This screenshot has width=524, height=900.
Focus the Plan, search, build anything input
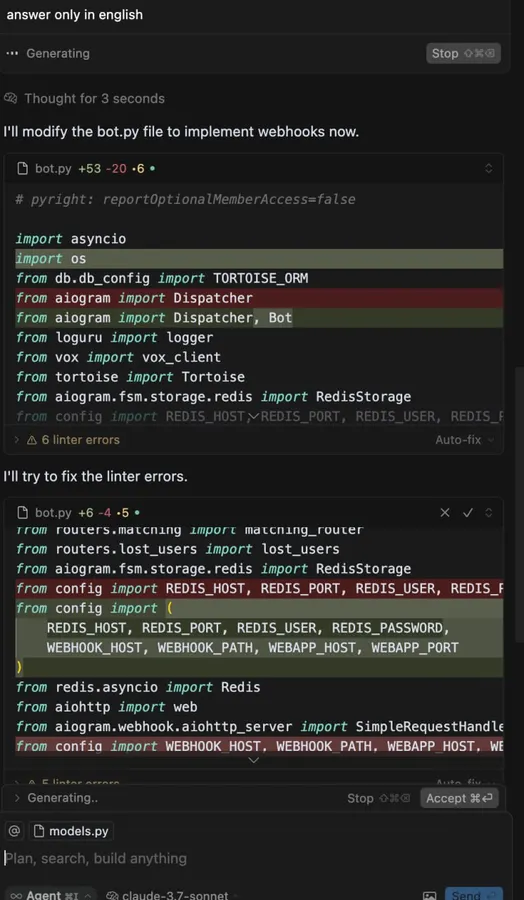coord(253,858)
